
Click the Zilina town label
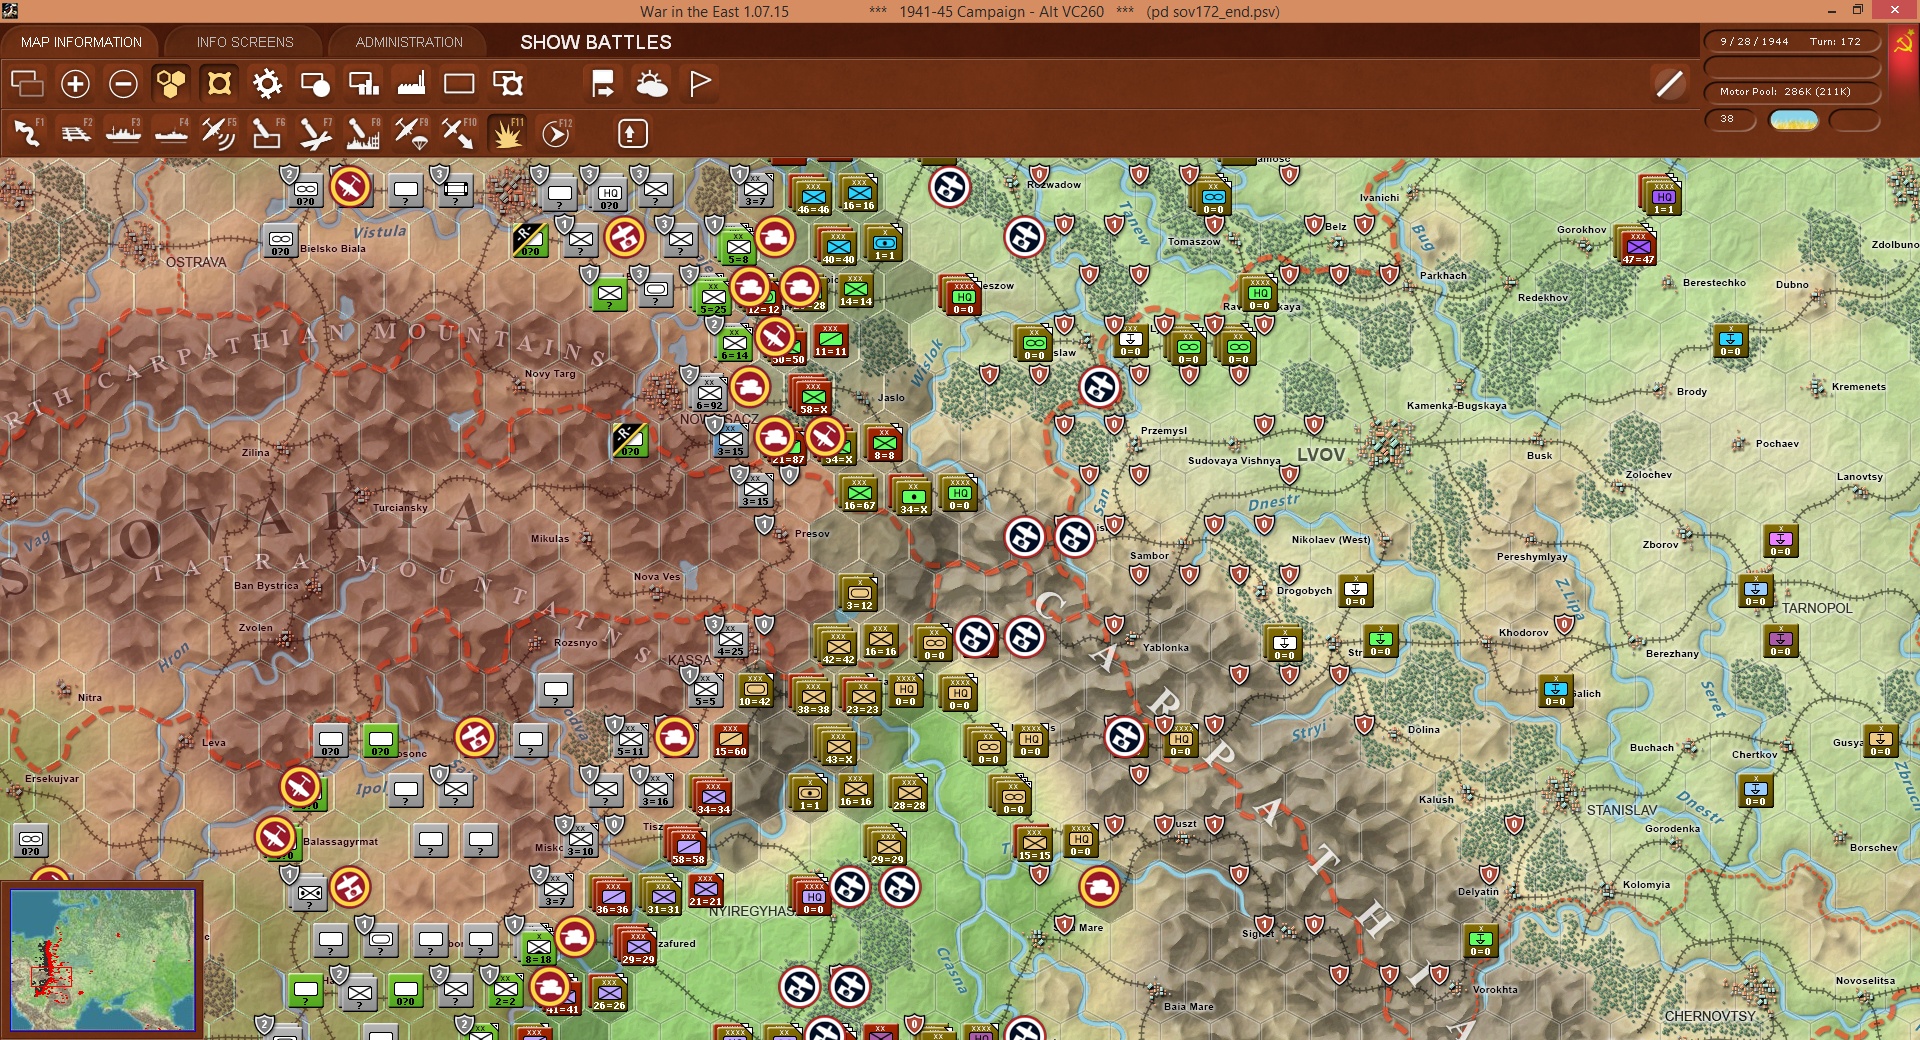[x=256, y=453]
